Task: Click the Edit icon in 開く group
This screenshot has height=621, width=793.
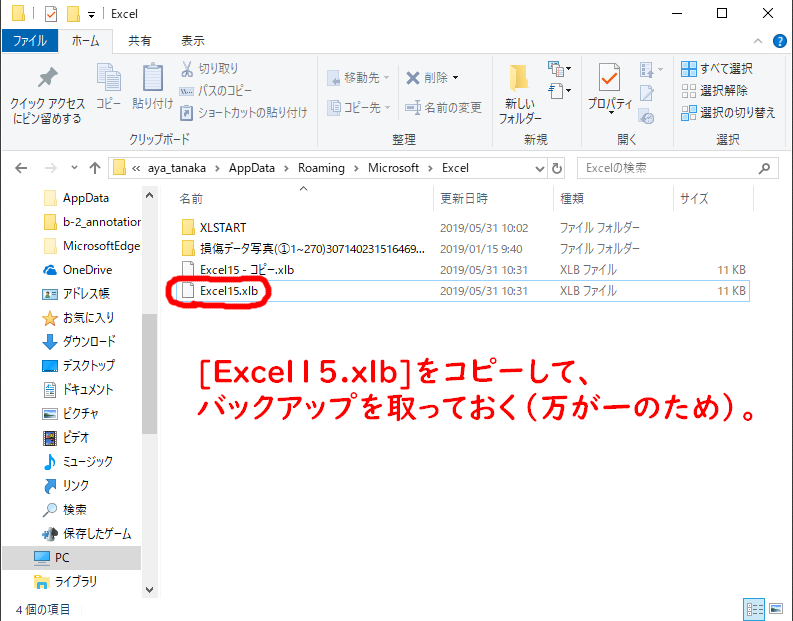Action: [647, 93]
